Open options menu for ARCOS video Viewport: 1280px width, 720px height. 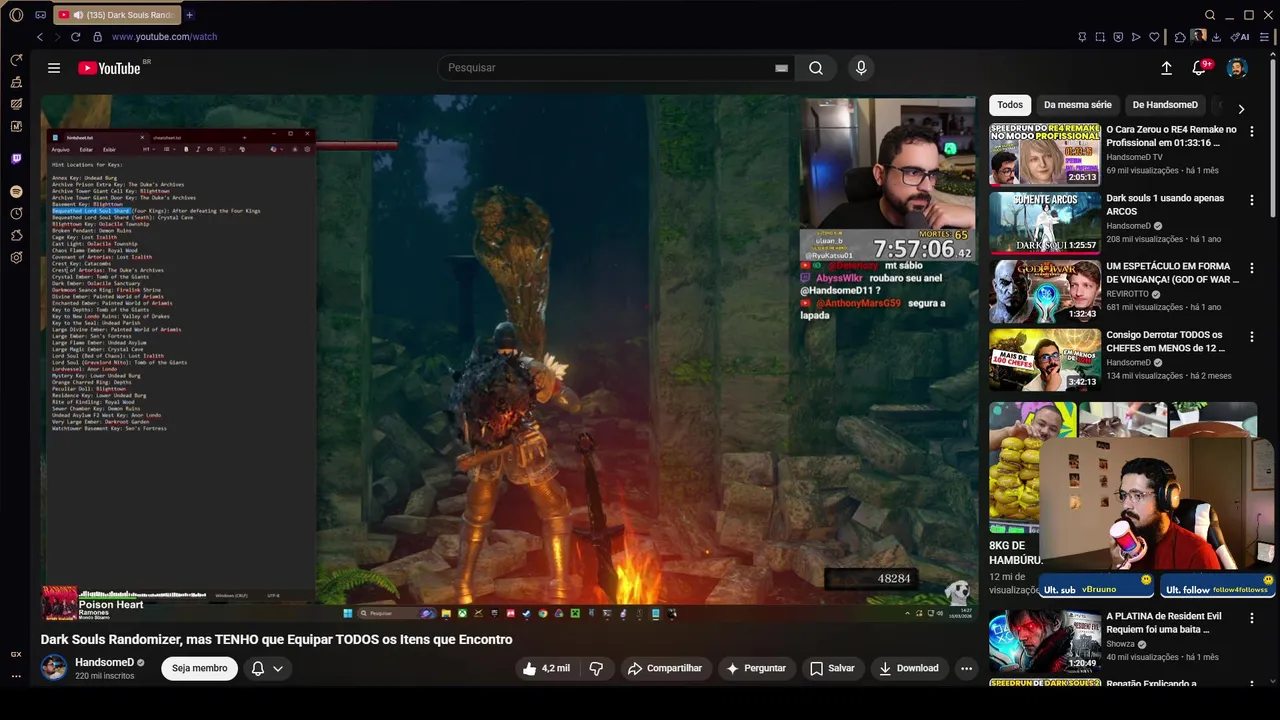coord(1251,201)
